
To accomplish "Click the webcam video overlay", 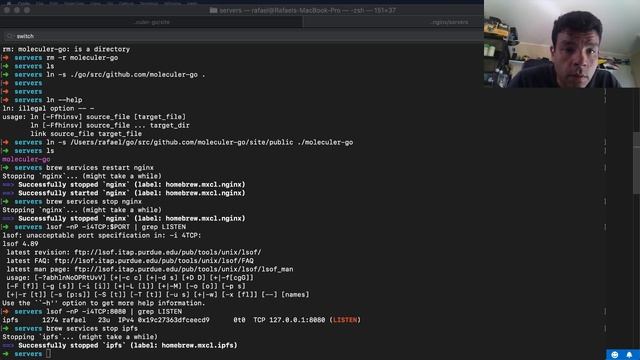I will [x=562, y=44].
